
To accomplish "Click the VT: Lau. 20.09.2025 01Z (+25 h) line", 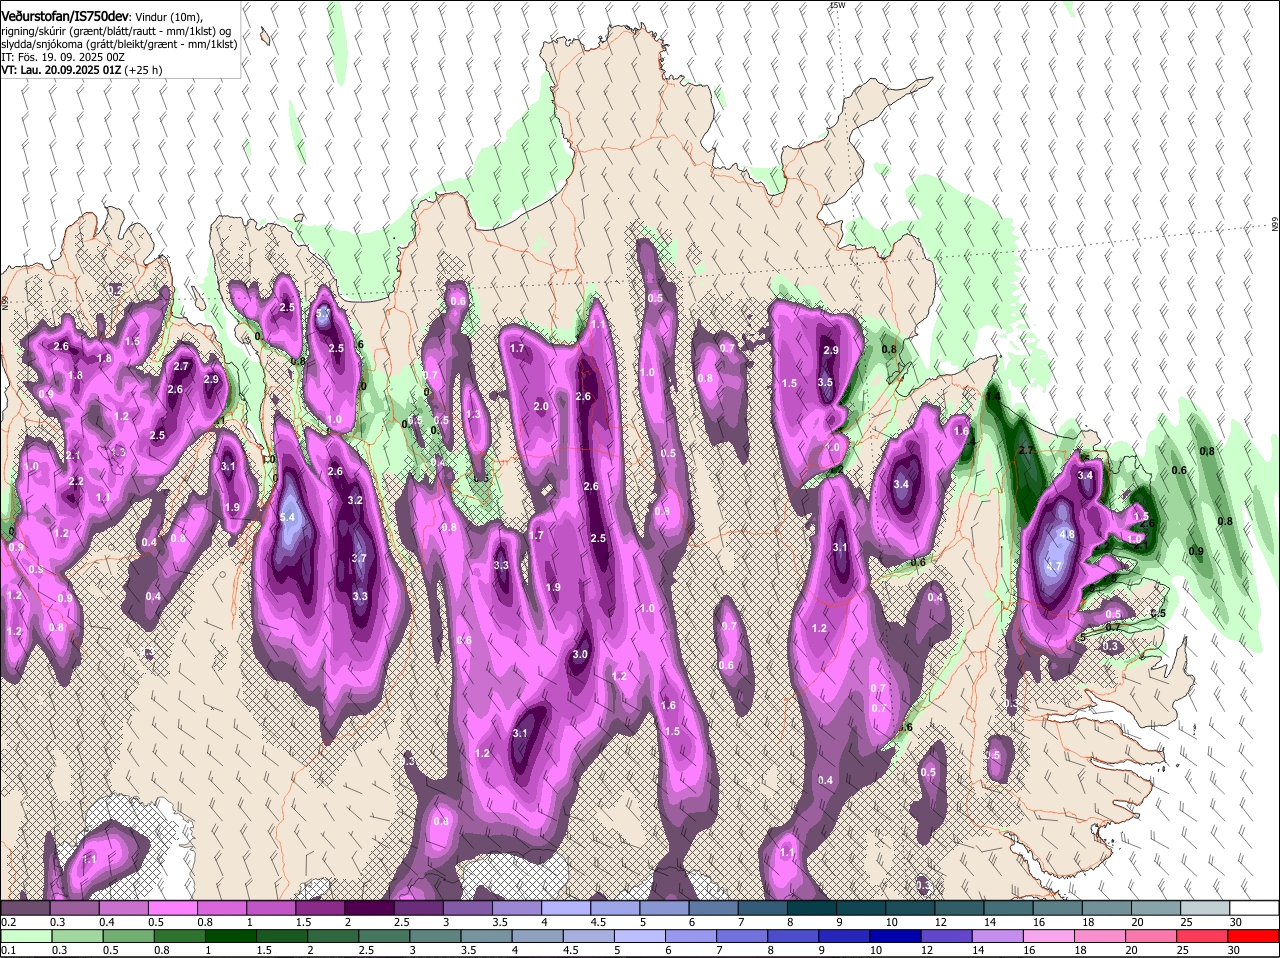I will coord(82,70).
